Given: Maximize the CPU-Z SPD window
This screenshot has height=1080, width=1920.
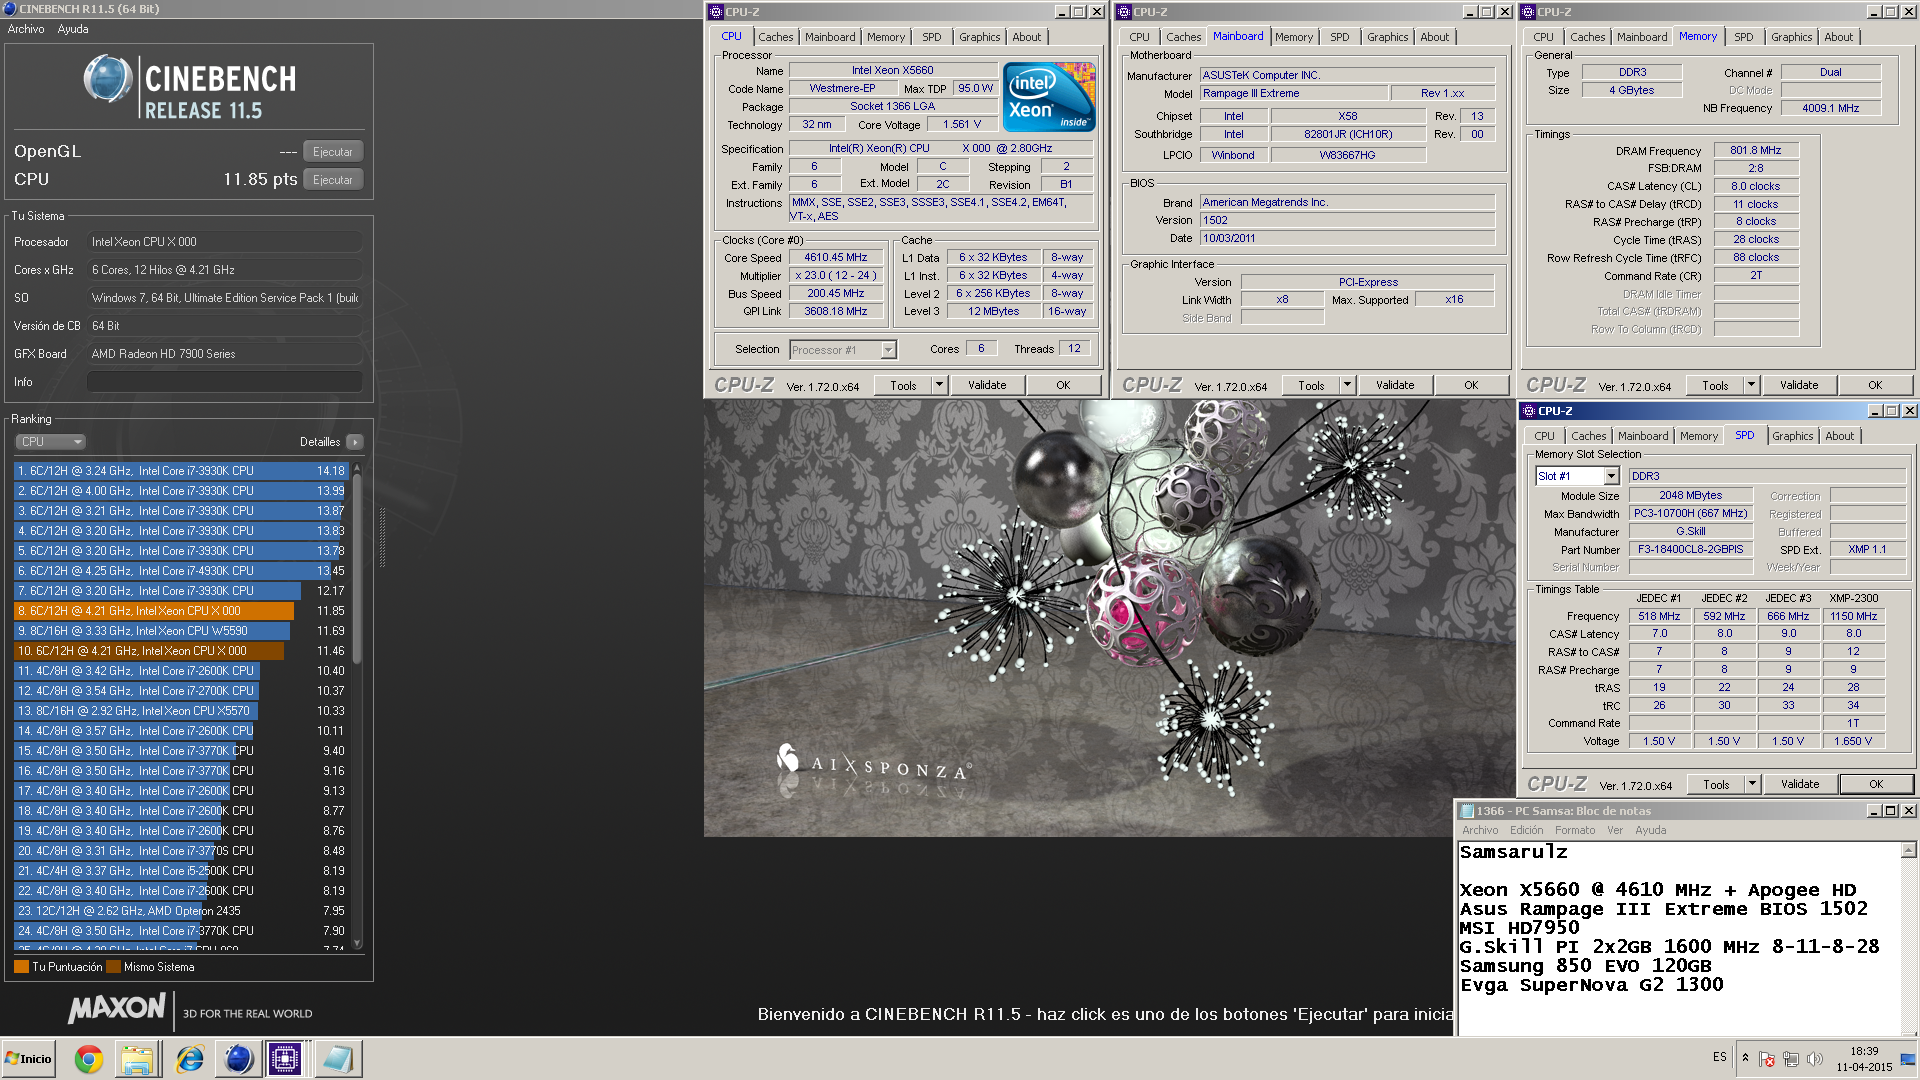Looking at the screenshot, I should pos(1891,411).
